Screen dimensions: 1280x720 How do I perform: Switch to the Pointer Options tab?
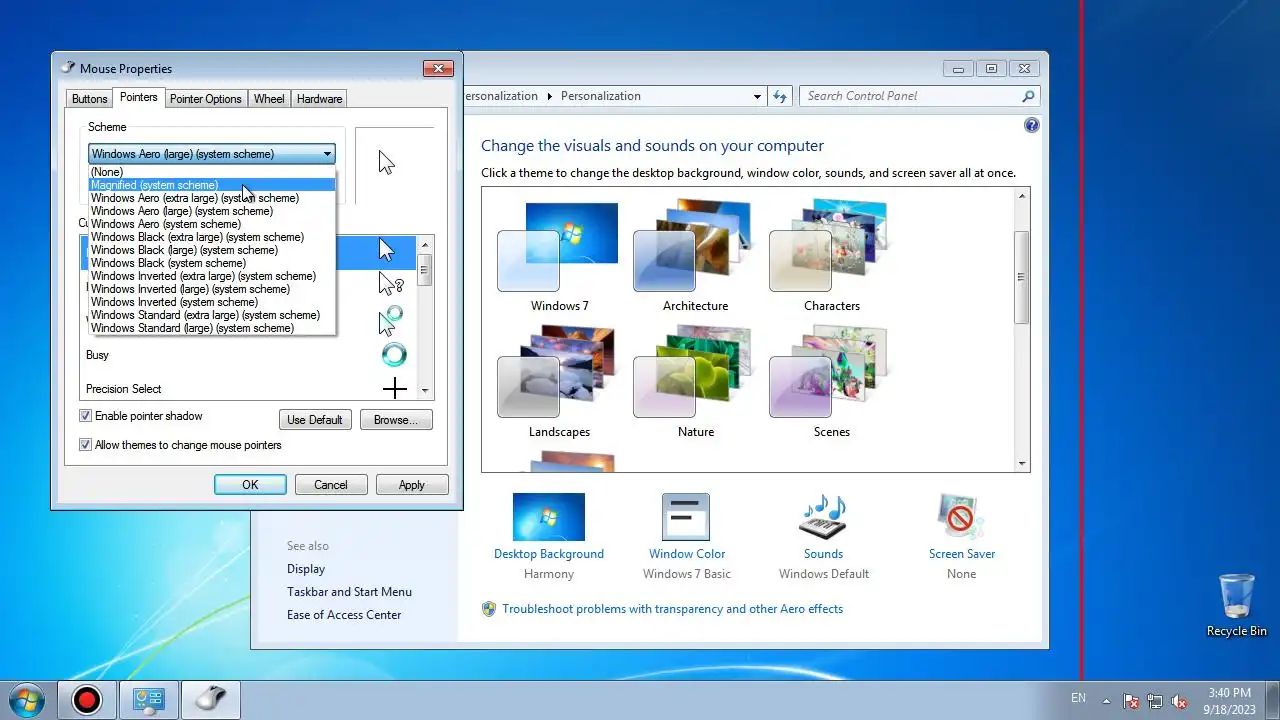click(205, 99)
